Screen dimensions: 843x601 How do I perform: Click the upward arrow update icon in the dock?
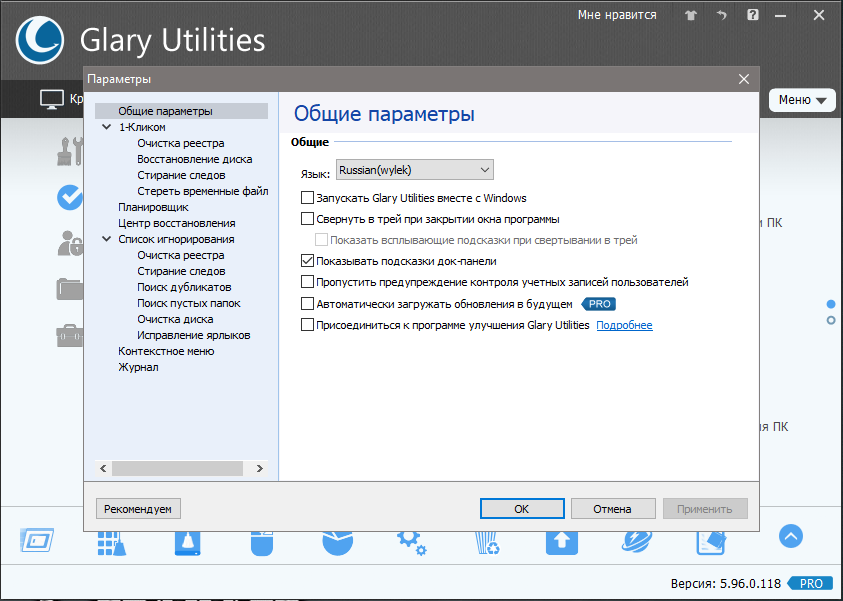[562, 543]
